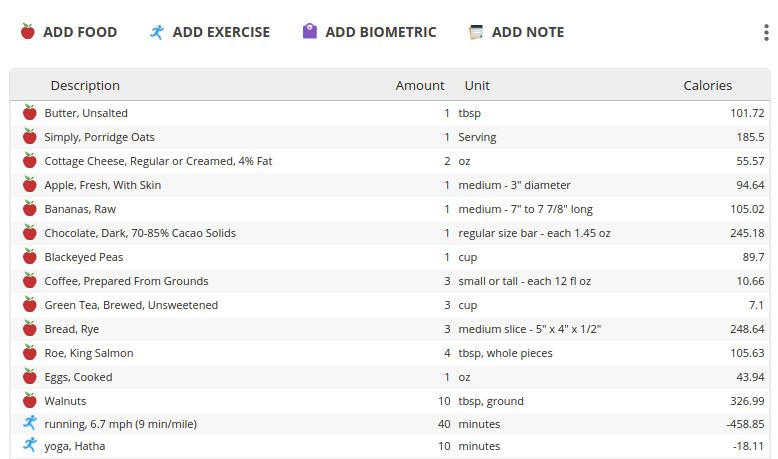
Task: Sort the diary by Description column header
Action: point(85,86)
